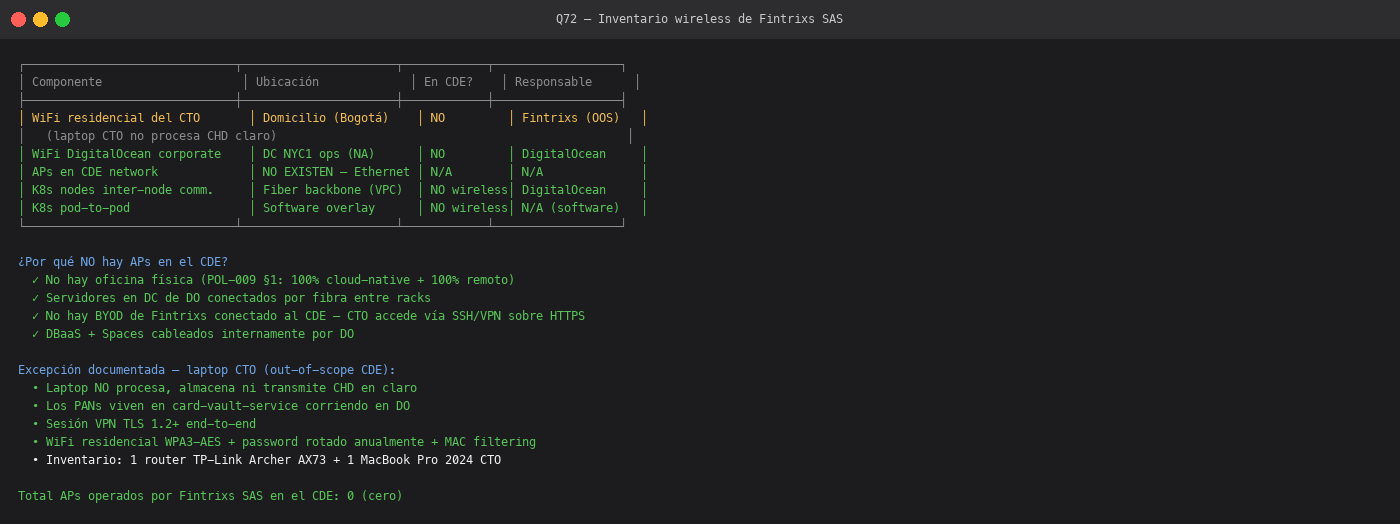
Task: Click the 'Domicilio (Bogotá)' cell
Action: pyautogui.click(x=326, y=118)
